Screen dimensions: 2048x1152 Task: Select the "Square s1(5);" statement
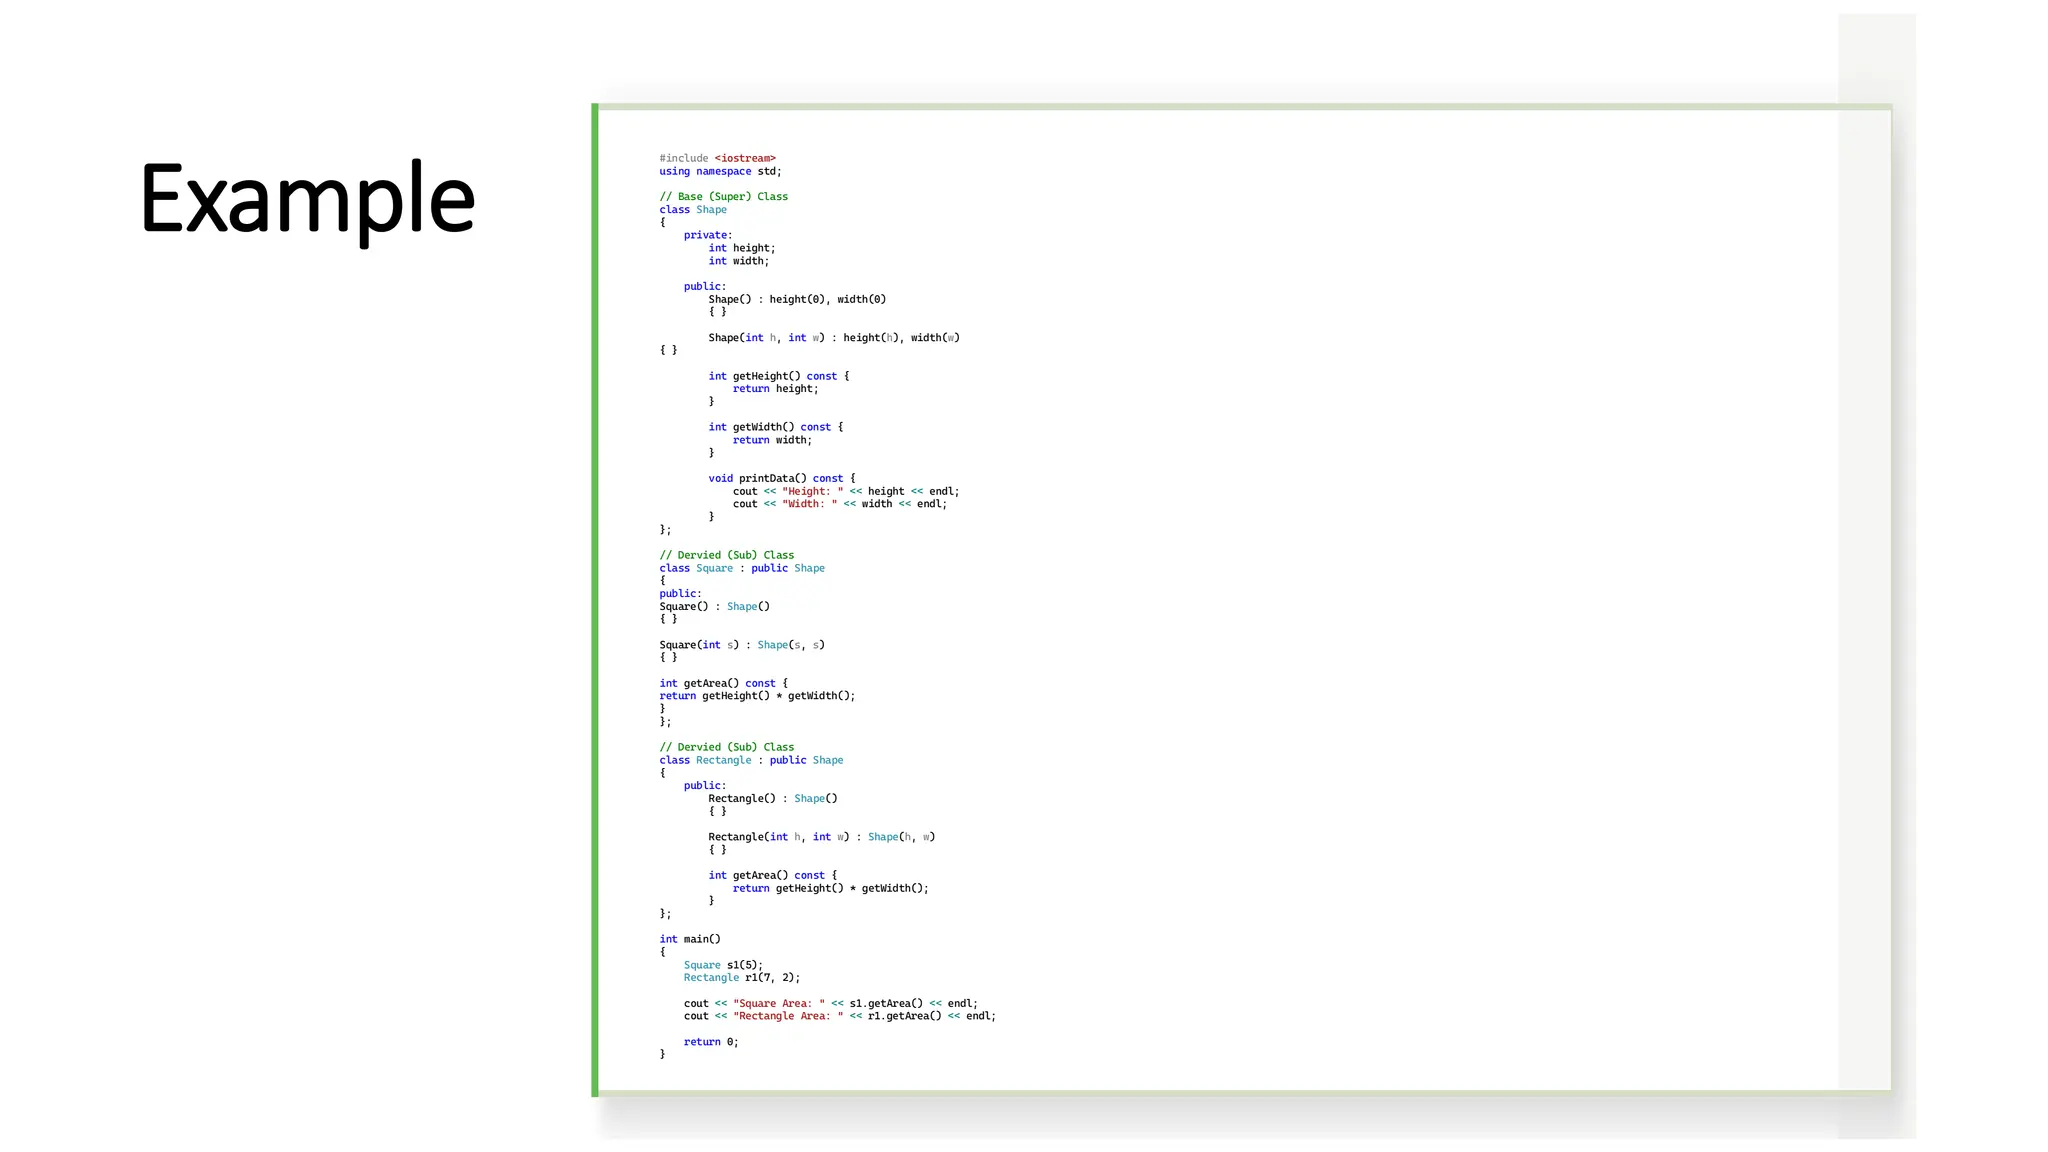723,965
